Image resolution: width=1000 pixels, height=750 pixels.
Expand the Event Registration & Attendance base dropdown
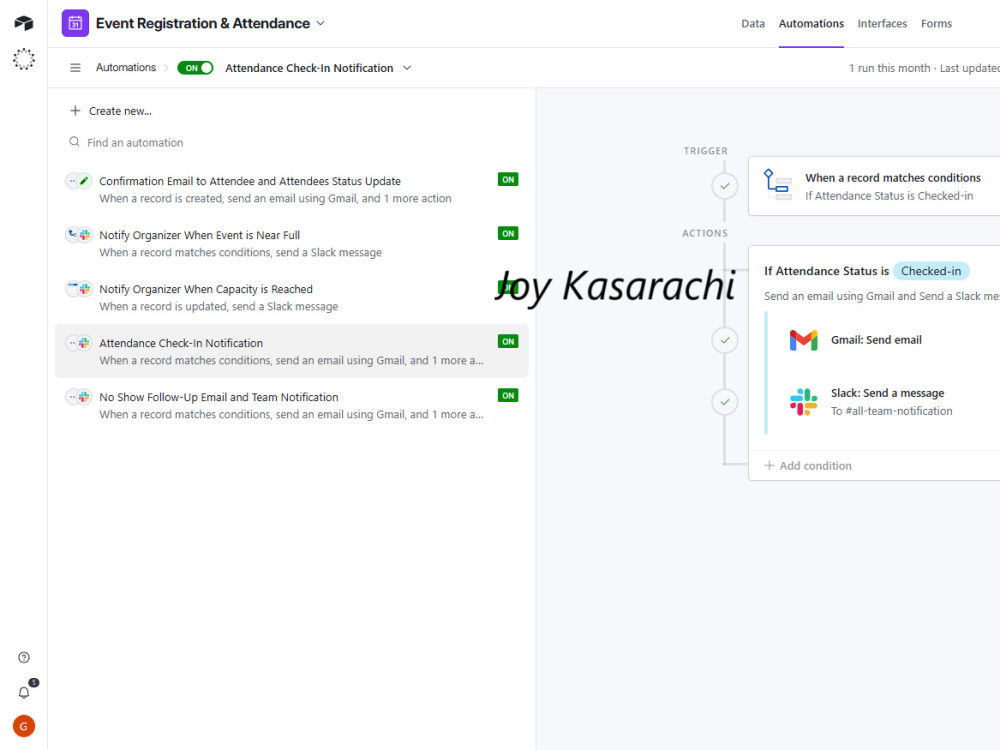321,24
